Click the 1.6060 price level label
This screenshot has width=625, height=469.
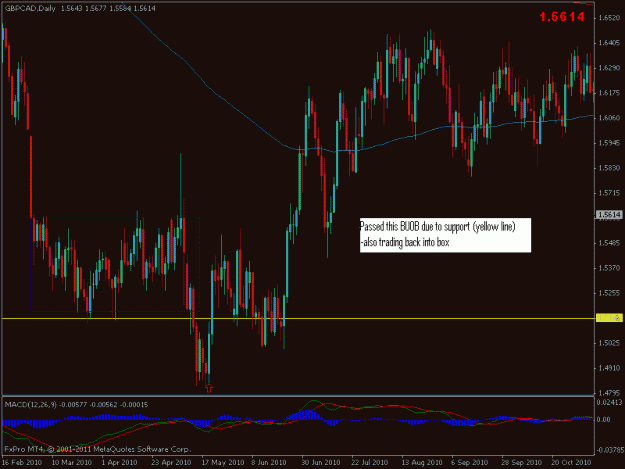point(609,118)
